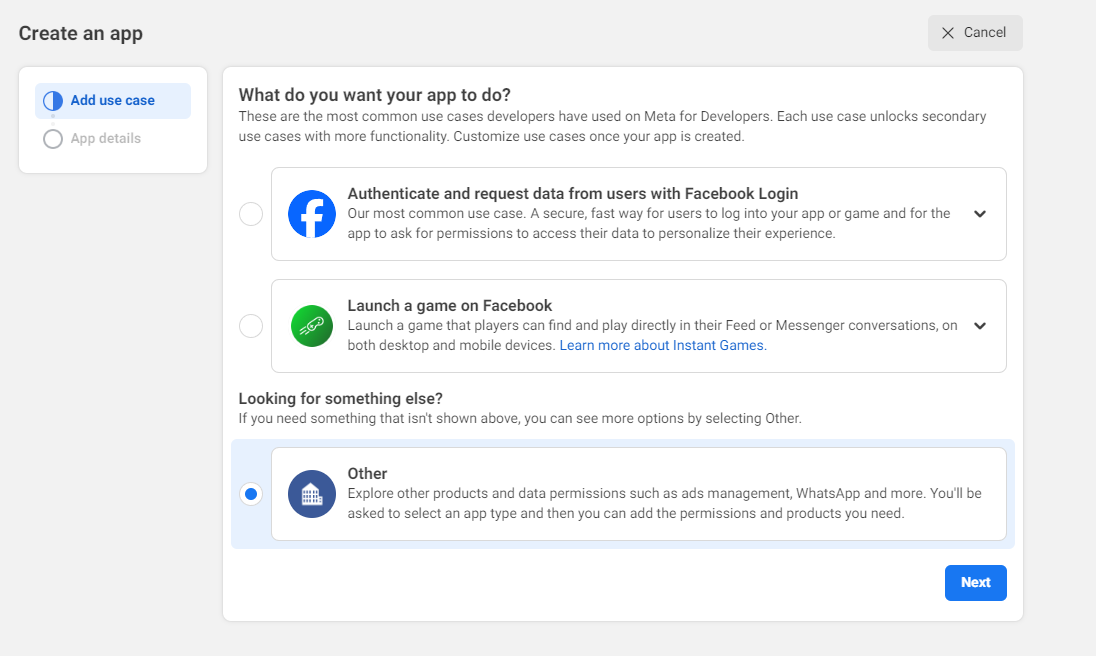Click the green game controller icon
The height and width of the screenshot is (656, 1096).
(312, 326)
